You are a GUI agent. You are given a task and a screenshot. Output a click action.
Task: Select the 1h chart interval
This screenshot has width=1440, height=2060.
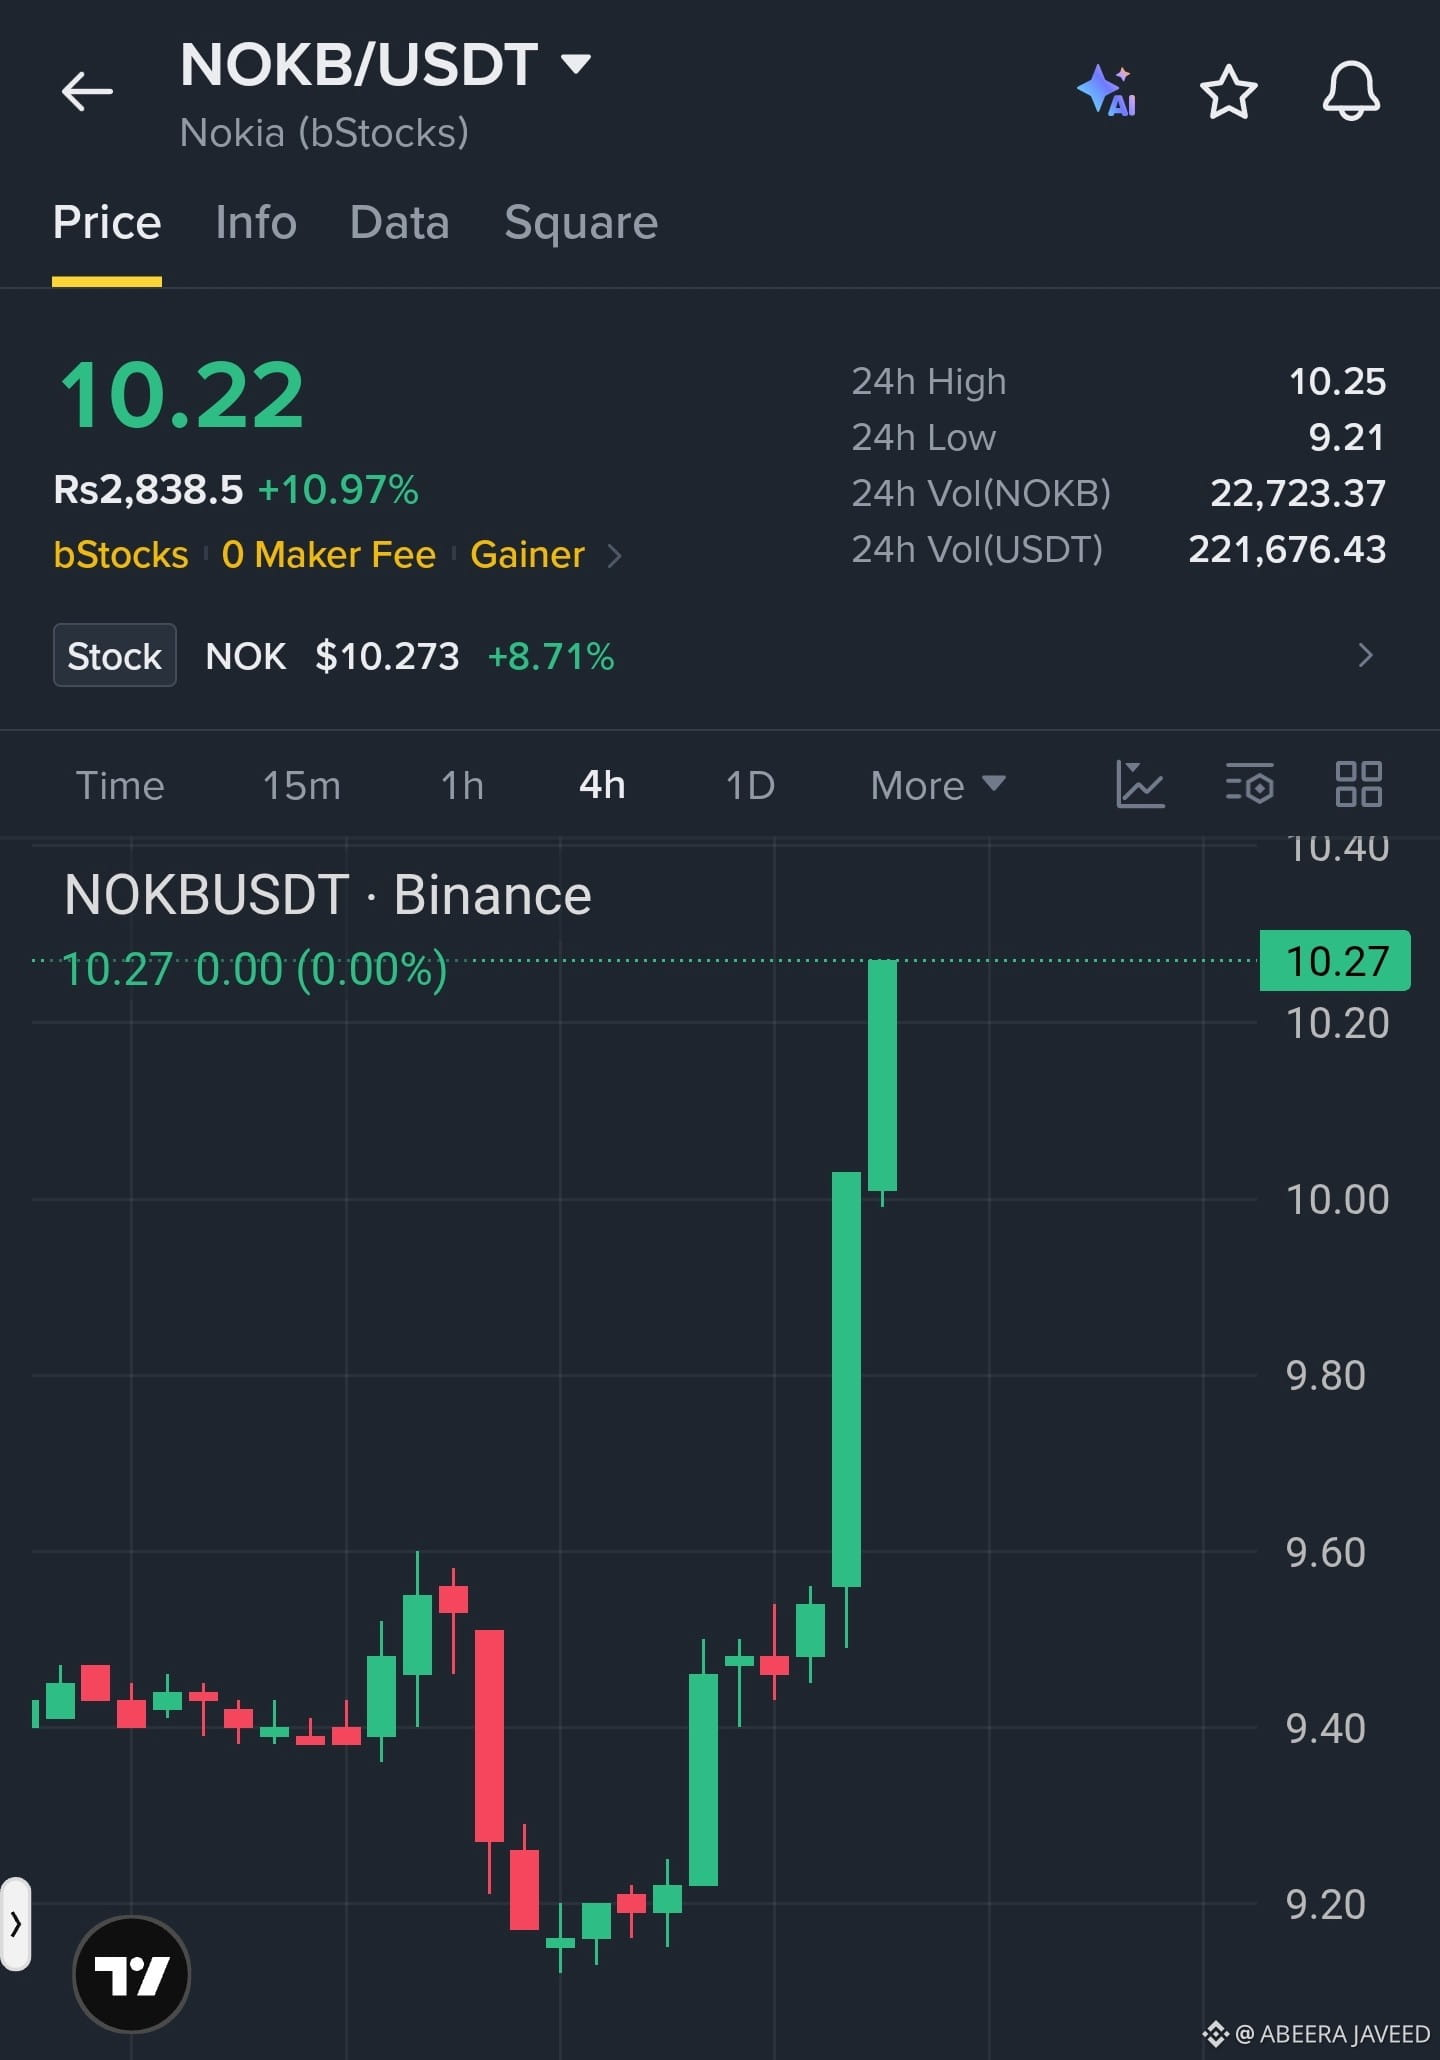click(x=462, y=785)
